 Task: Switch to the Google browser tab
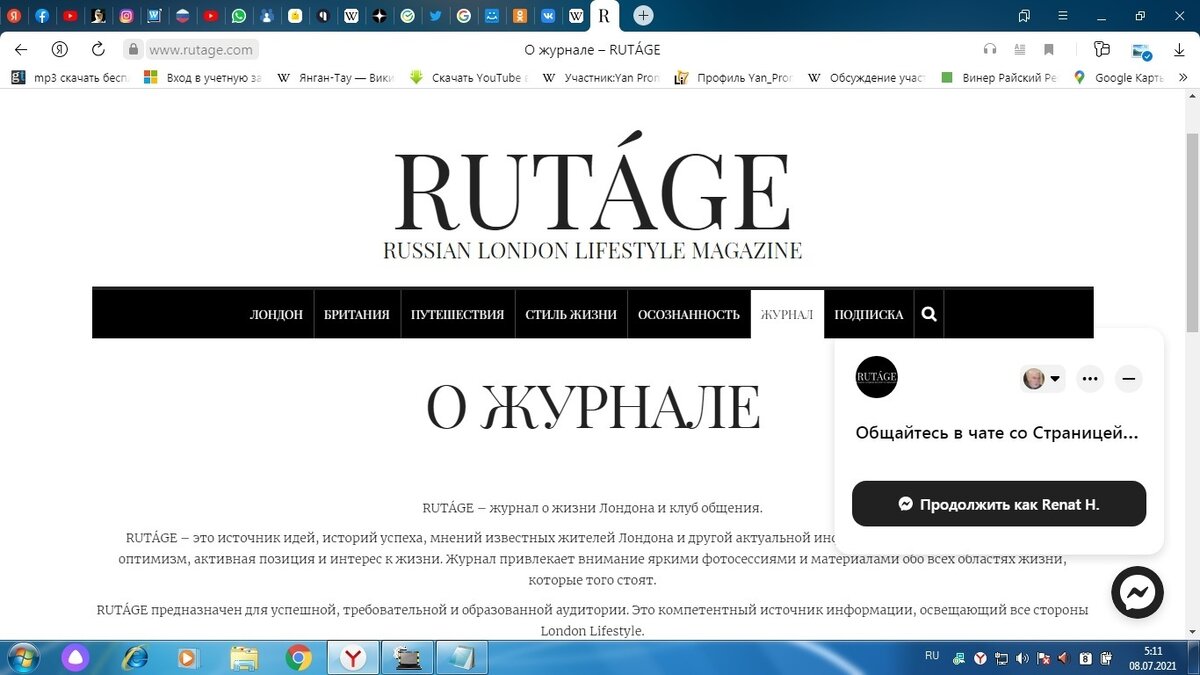[x=464, y=16]
